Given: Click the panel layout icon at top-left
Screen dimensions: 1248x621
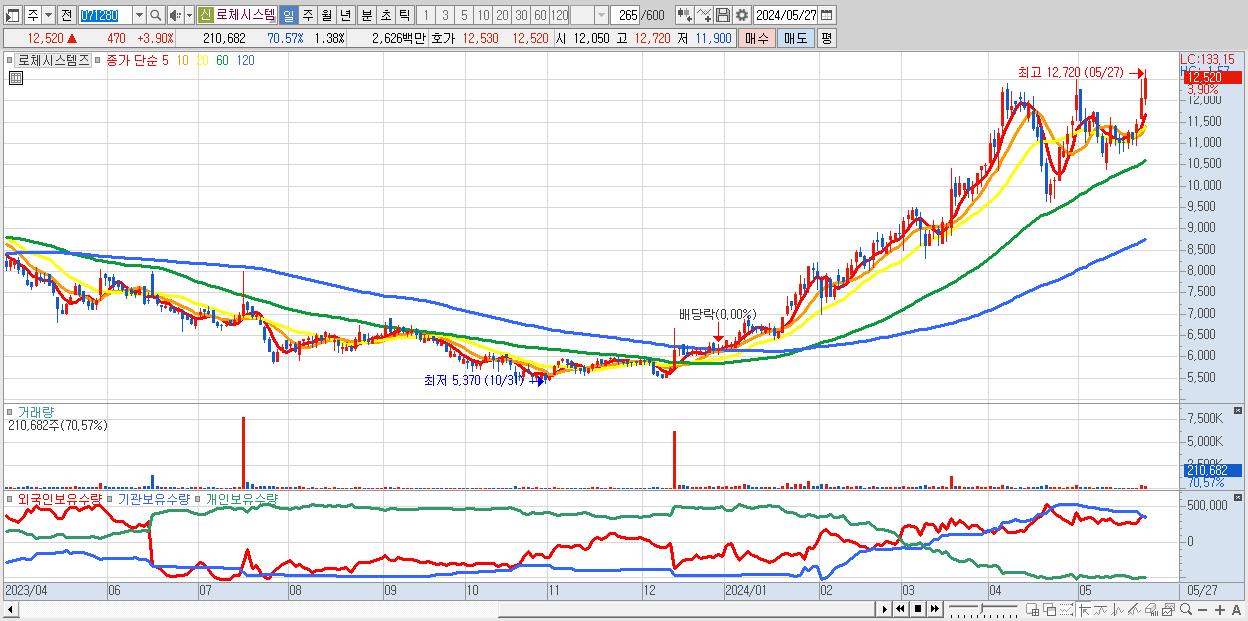Looking at the screenshot, I should (x=13, y=15).
